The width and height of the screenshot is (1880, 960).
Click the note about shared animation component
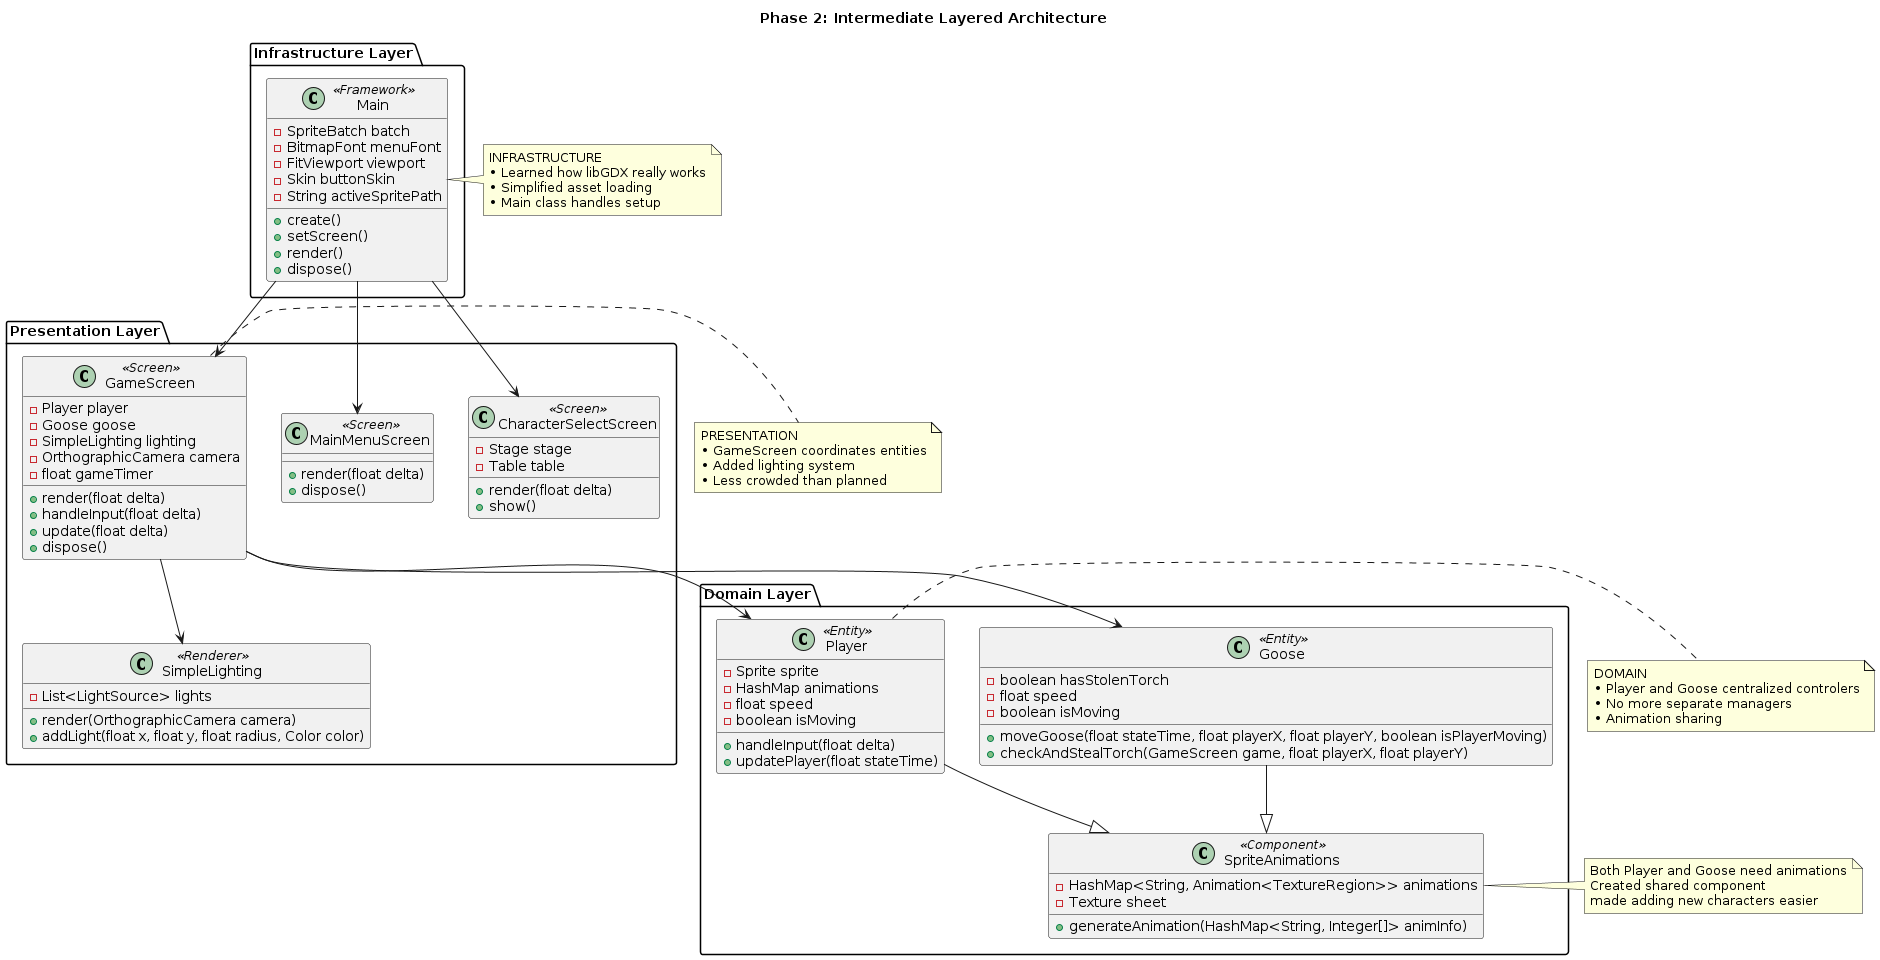(x=1722, y=886)
